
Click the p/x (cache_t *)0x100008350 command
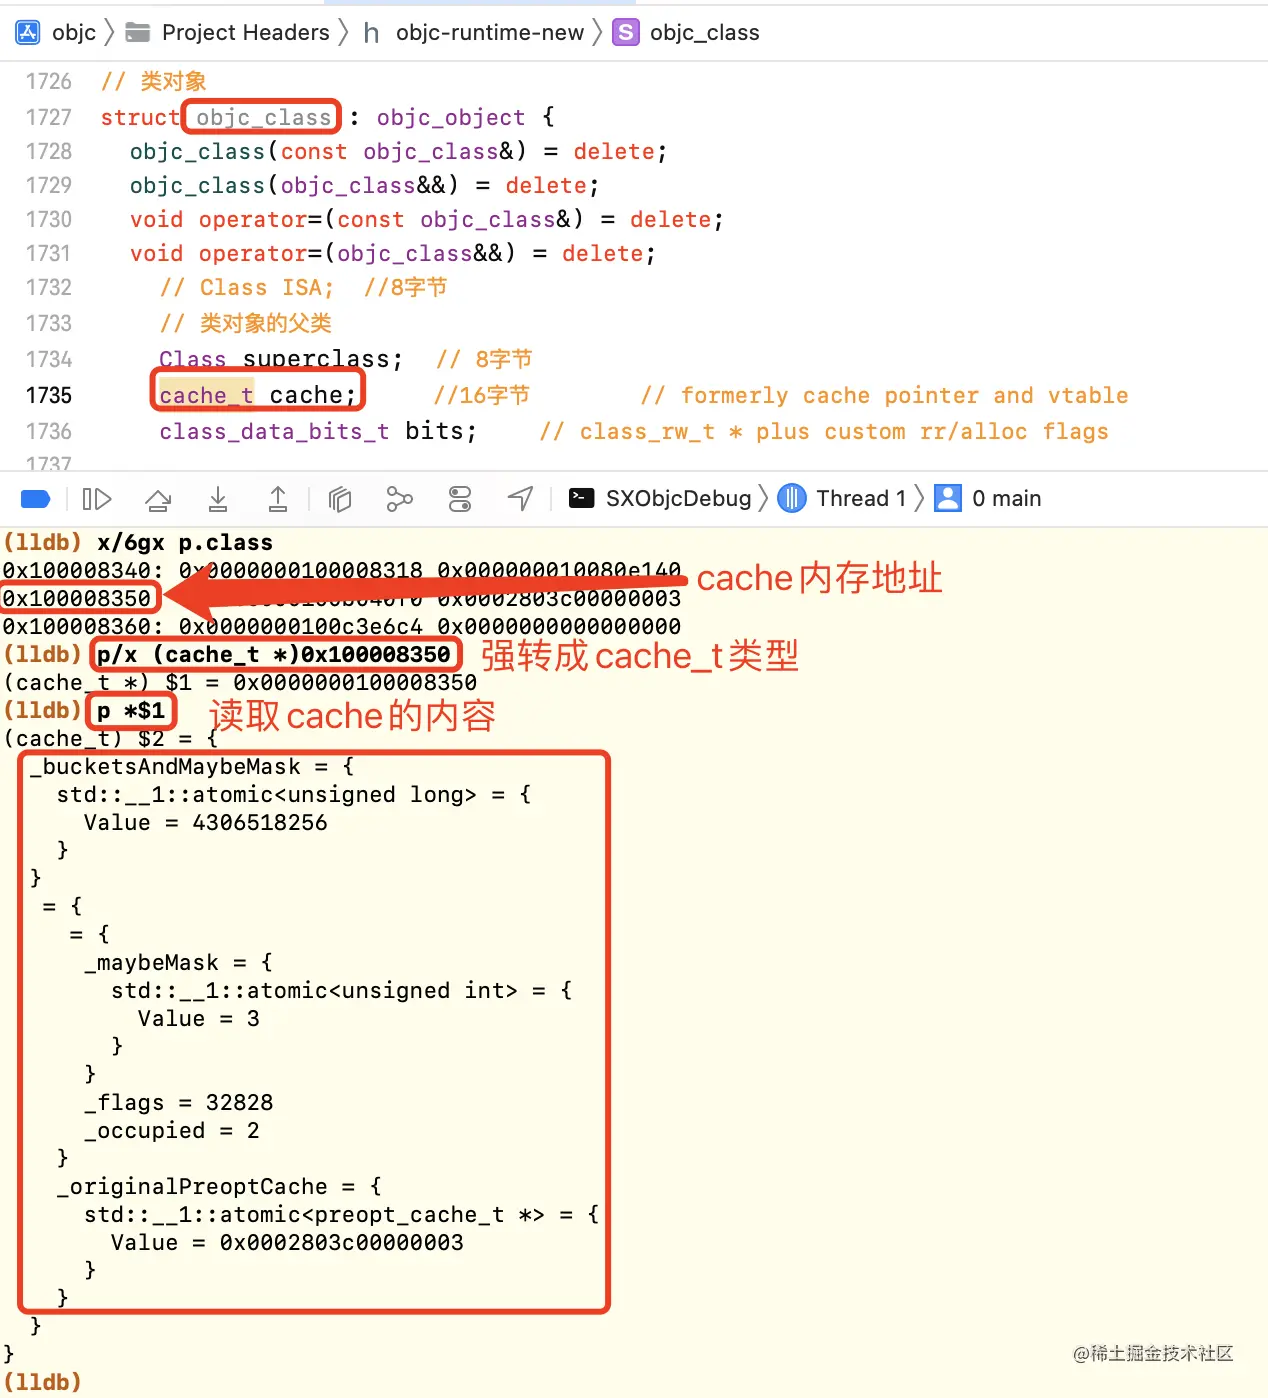tap(274, 655)
